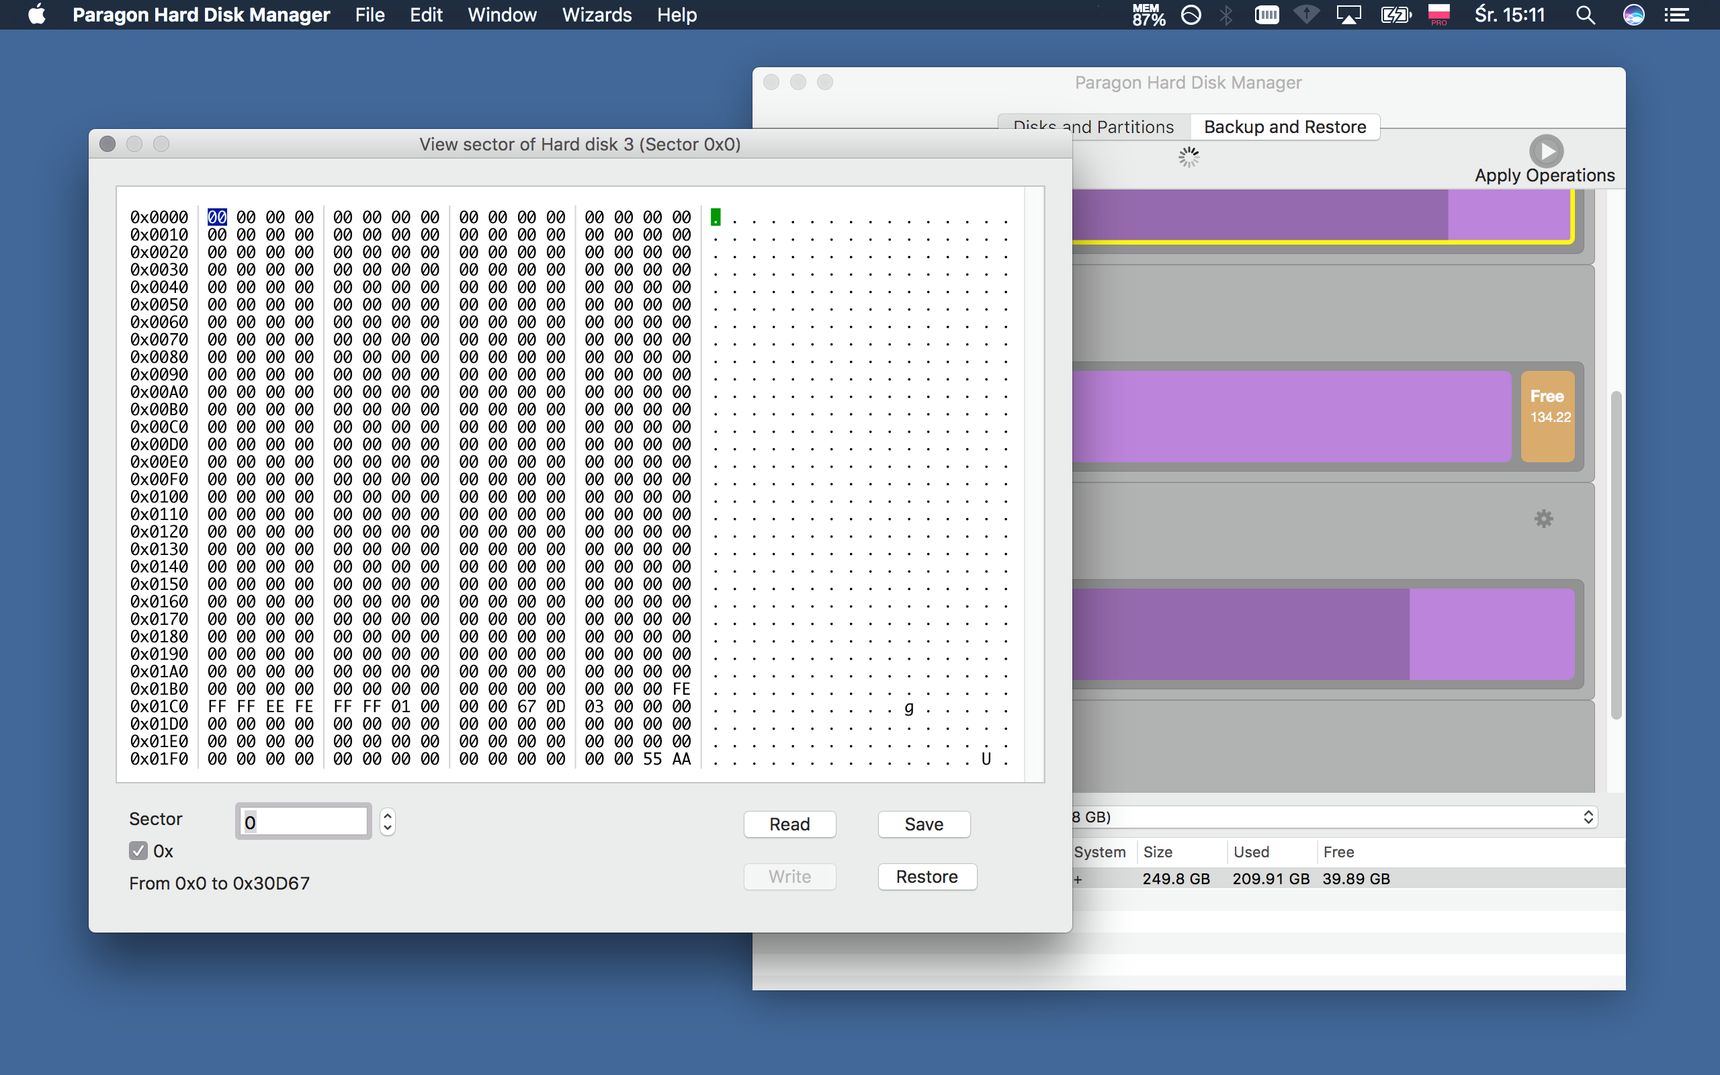Click the Save button
The width and height of the screenshot is (1720, 1075).
click(x=924, y=824)
